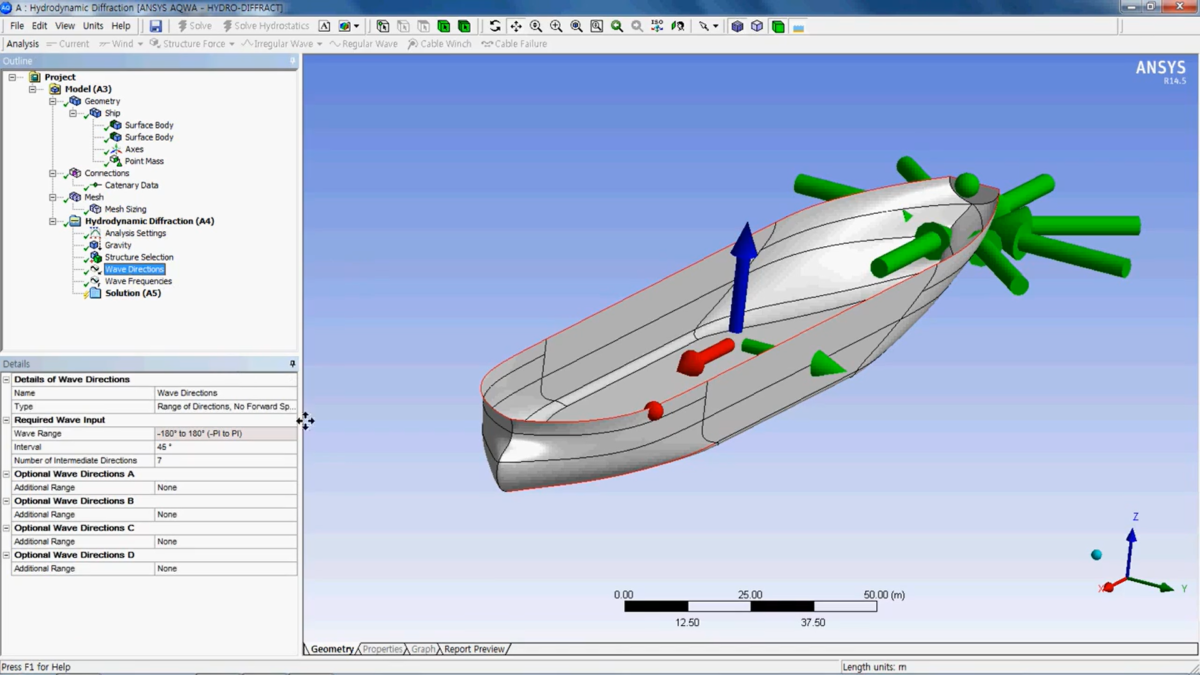
Task: Select the Geometry tab
Action: 332,649
